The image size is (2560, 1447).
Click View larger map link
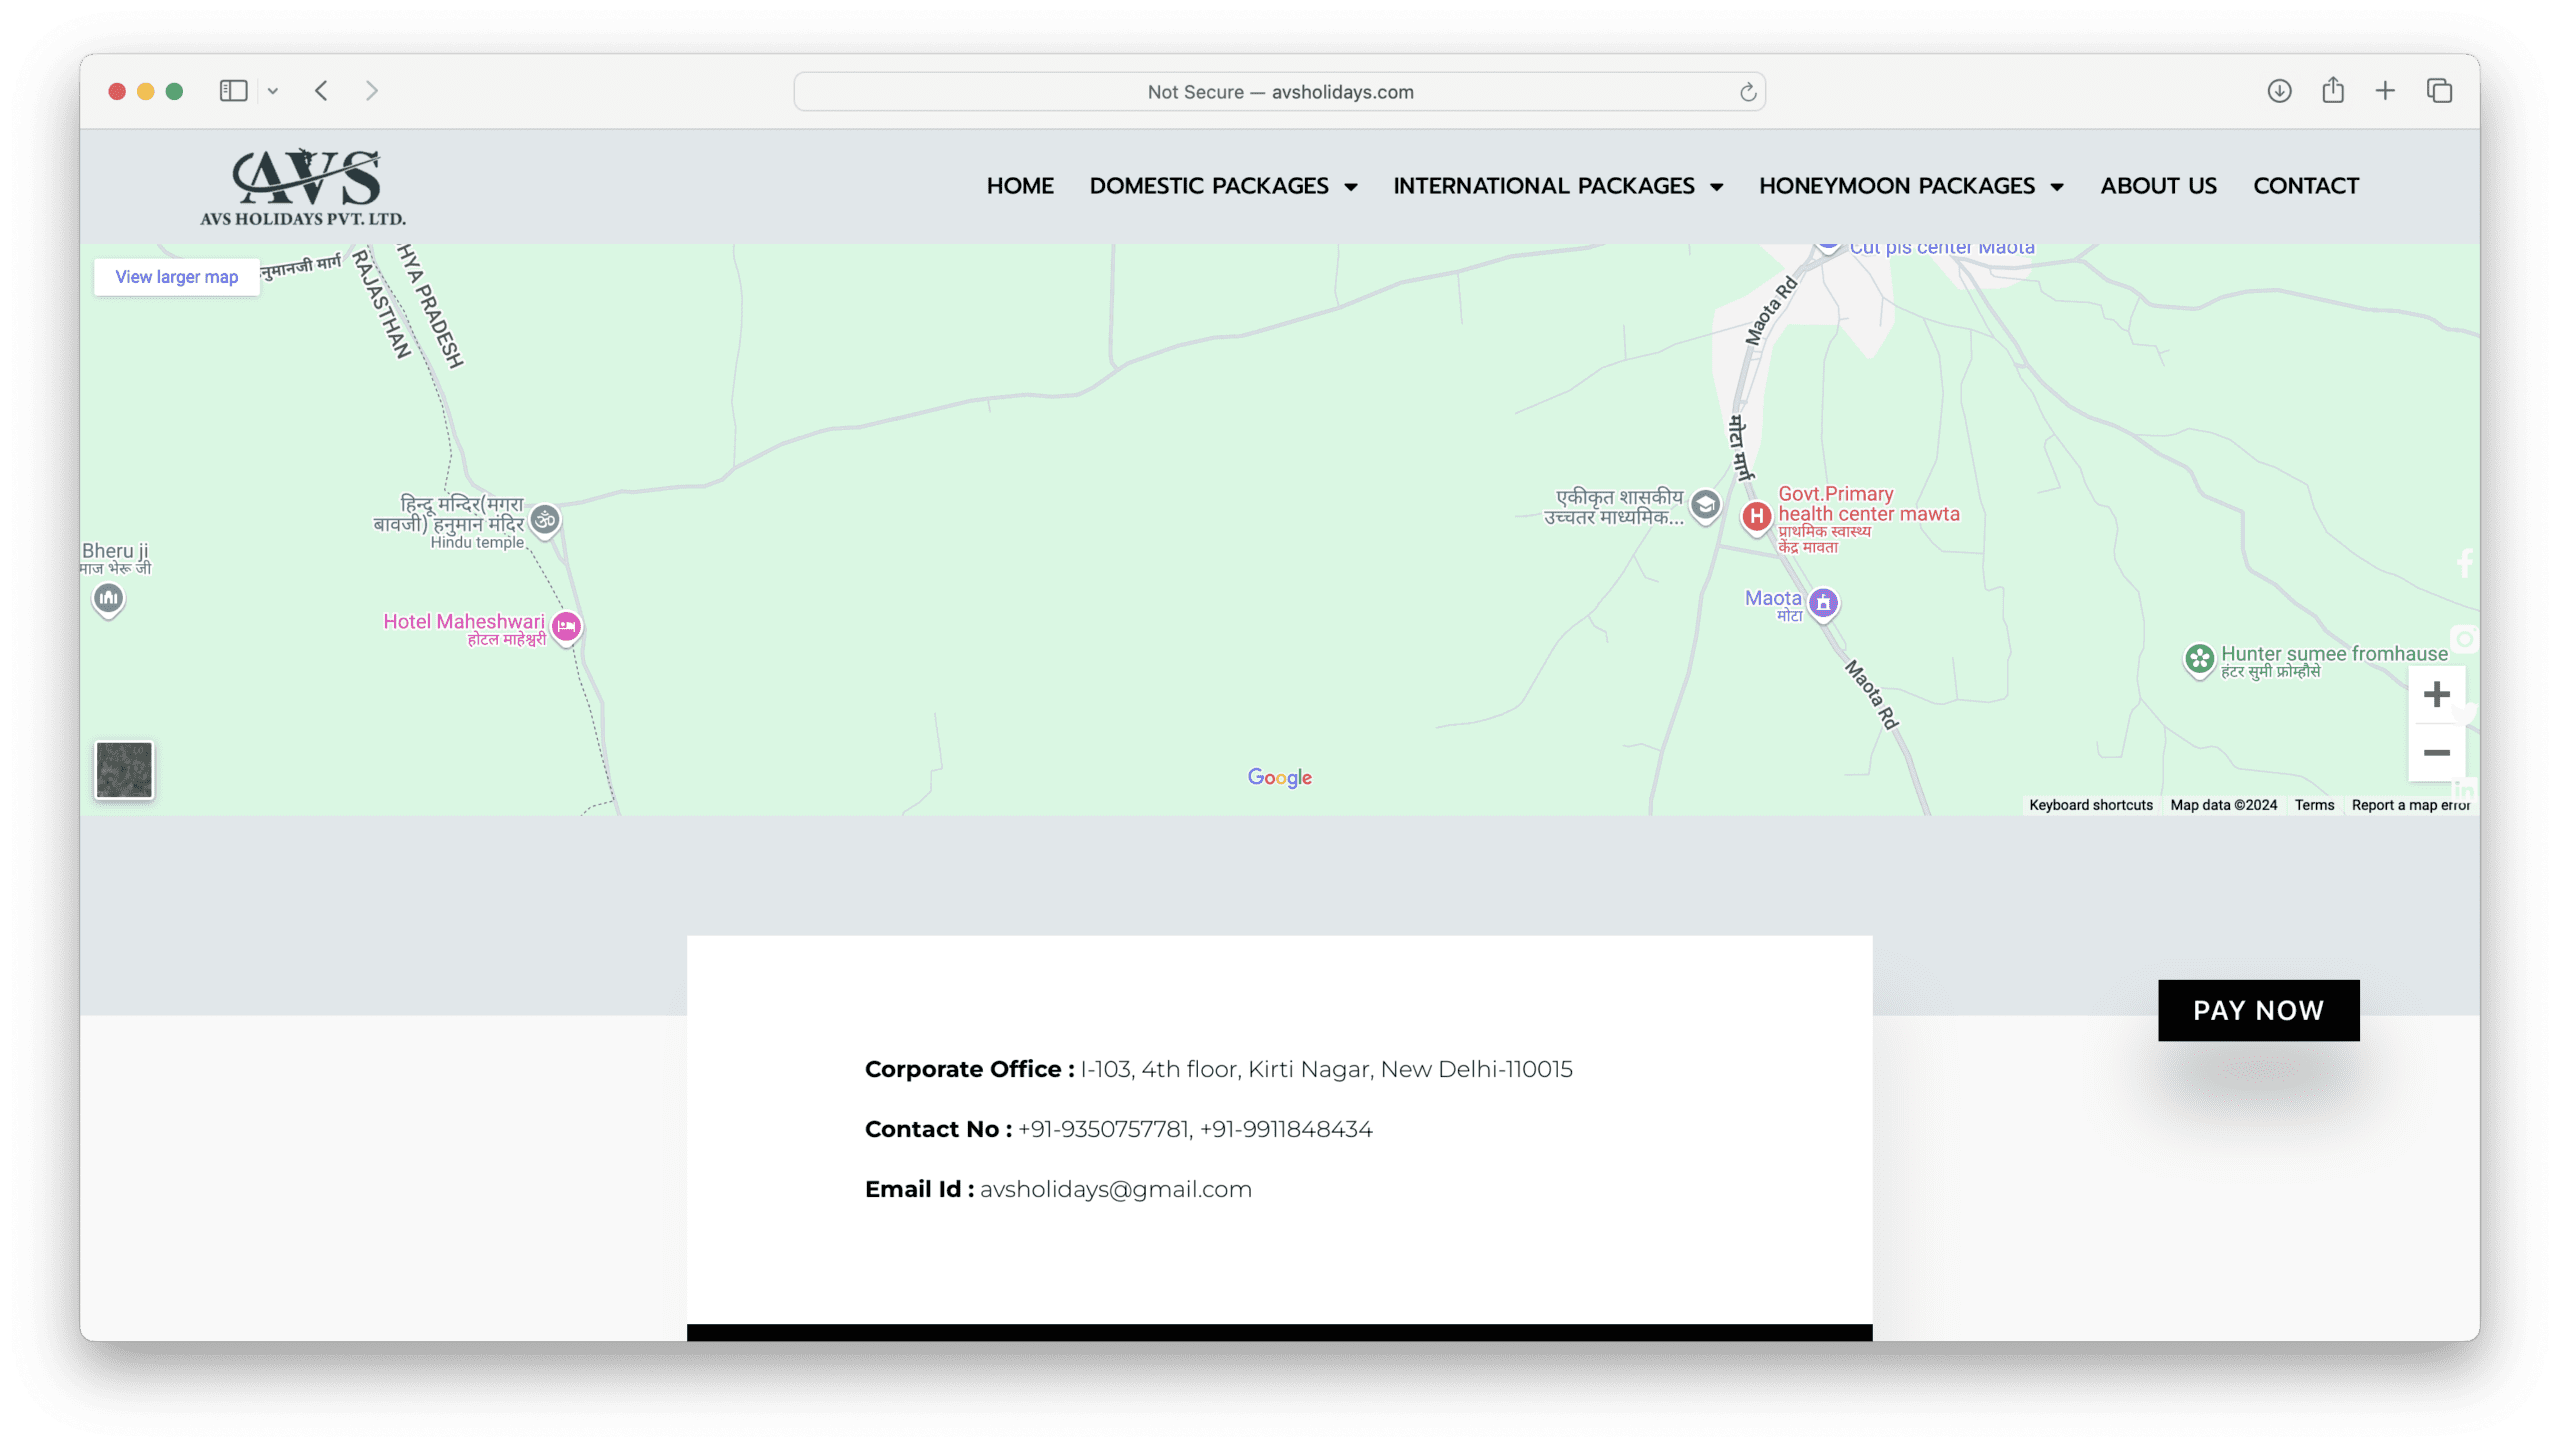177,277
